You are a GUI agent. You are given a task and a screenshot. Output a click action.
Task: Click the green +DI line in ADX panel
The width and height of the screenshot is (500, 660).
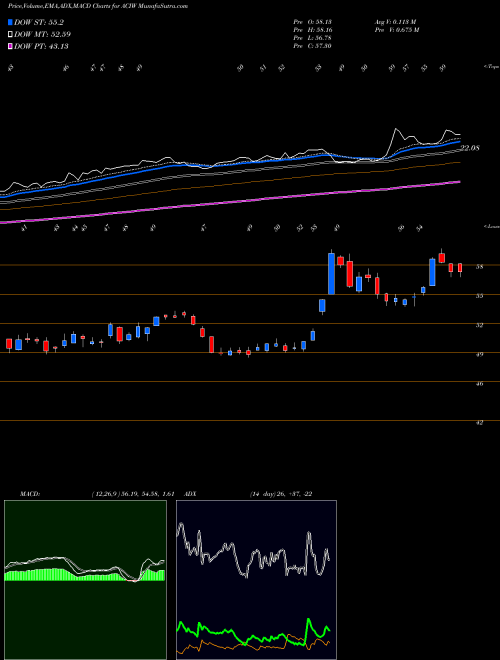(253, 639)
